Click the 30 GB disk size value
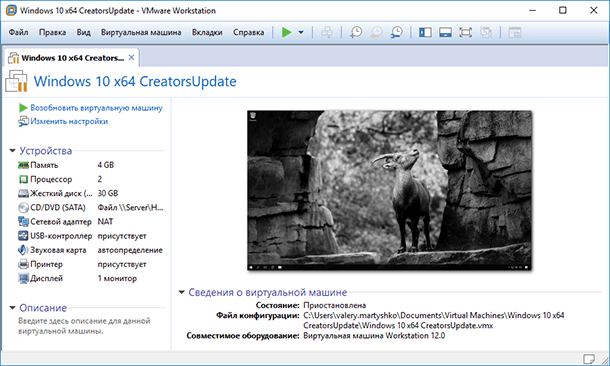The height and width of the screenshot is (366, 610). pos(107,193)
